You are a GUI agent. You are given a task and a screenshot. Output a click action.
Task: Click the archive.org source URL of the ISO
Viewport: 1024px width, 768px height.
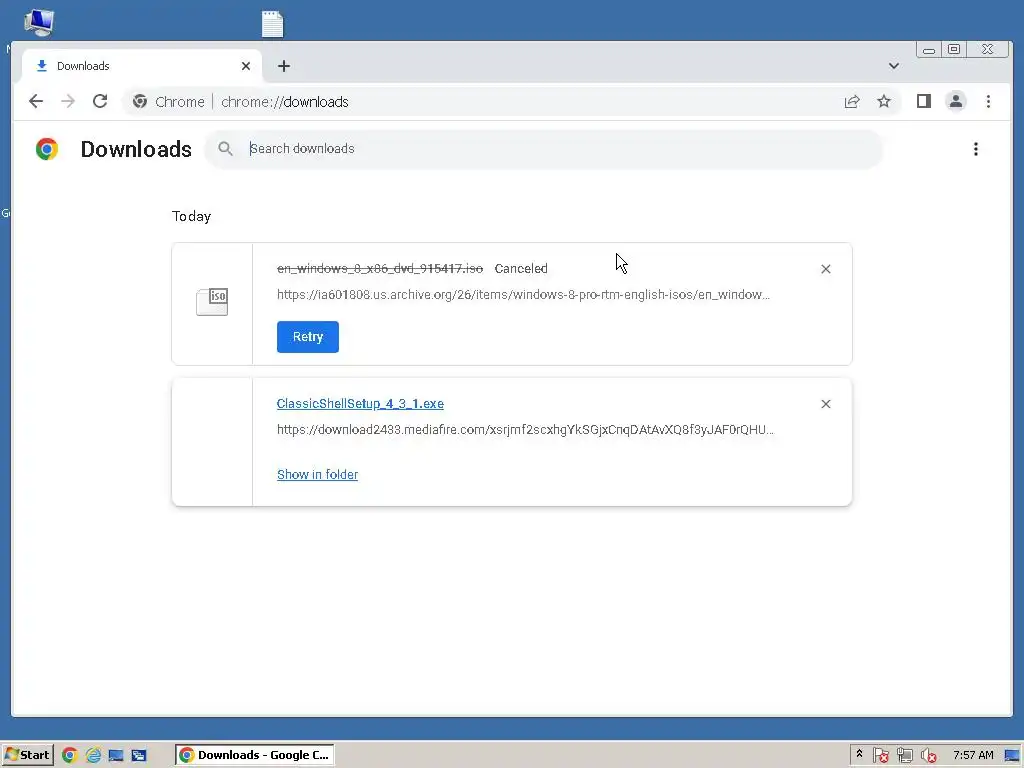pyautogui.click(x=523, y=295)
